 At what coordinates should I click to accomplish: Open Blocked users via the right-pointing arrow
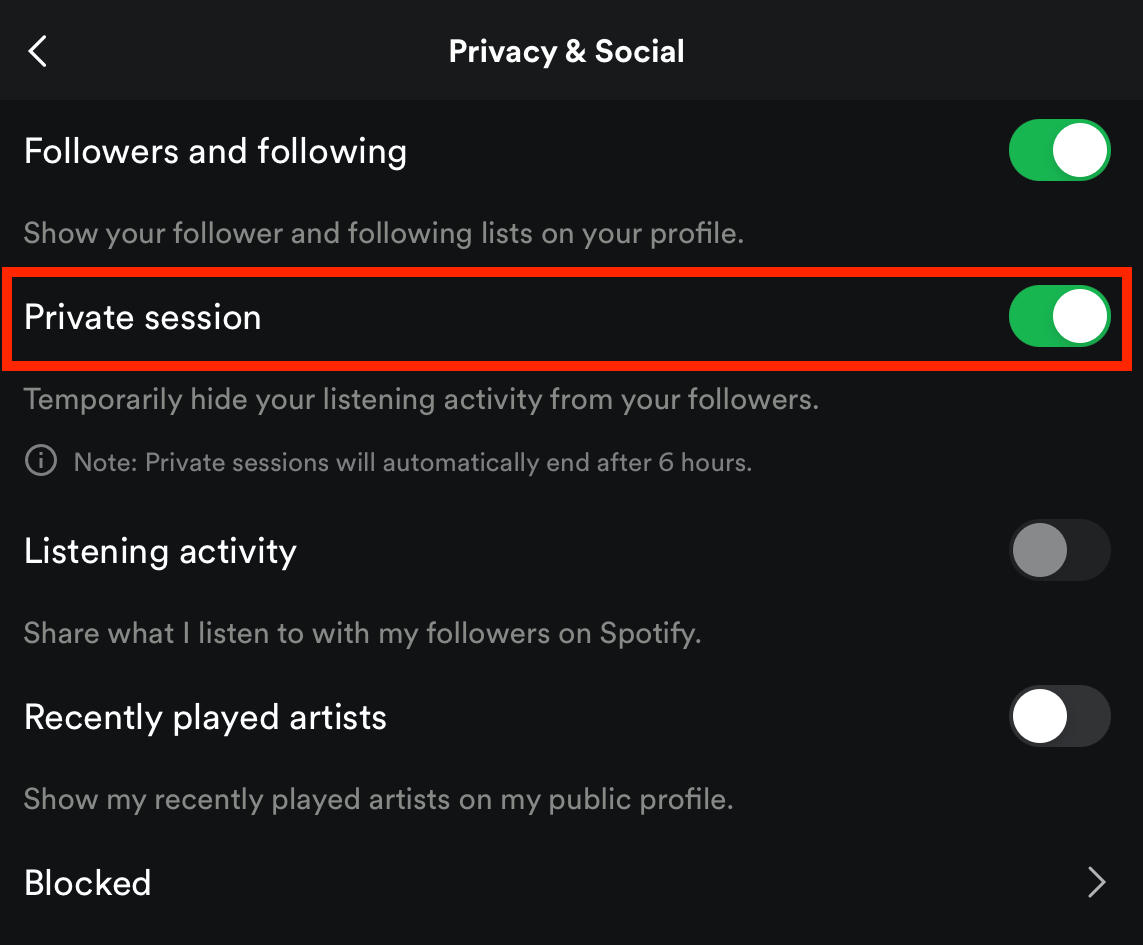tap(1097, 882)
